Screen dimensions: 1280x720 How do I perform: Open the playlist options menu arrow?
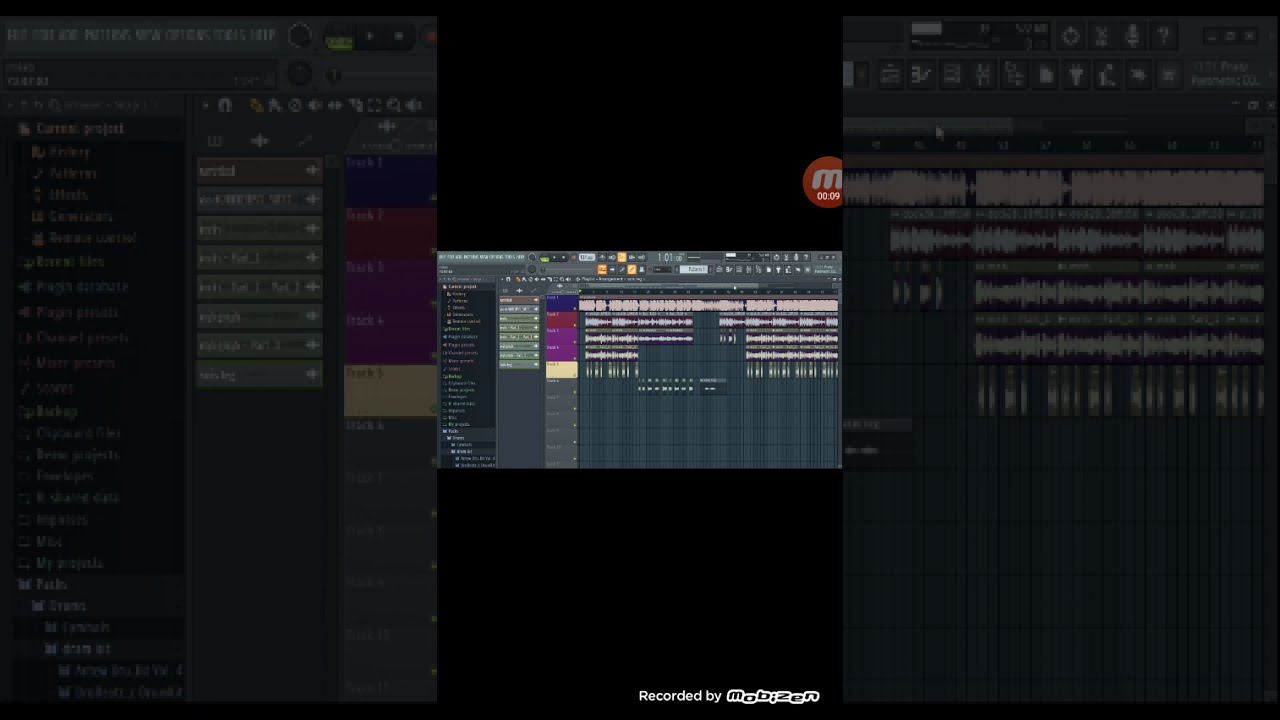(x=502, y=279)
